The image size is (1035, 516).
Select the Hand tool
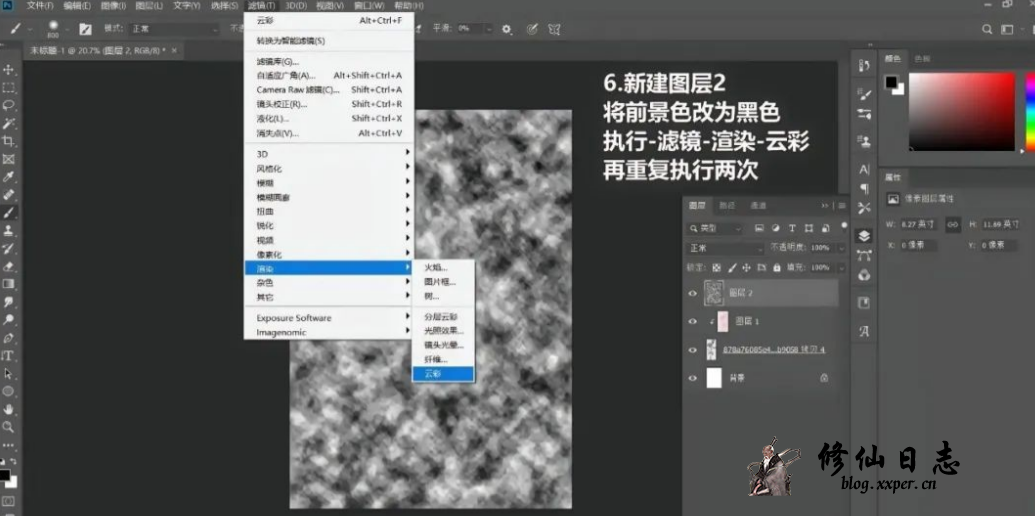pos(9,408)
